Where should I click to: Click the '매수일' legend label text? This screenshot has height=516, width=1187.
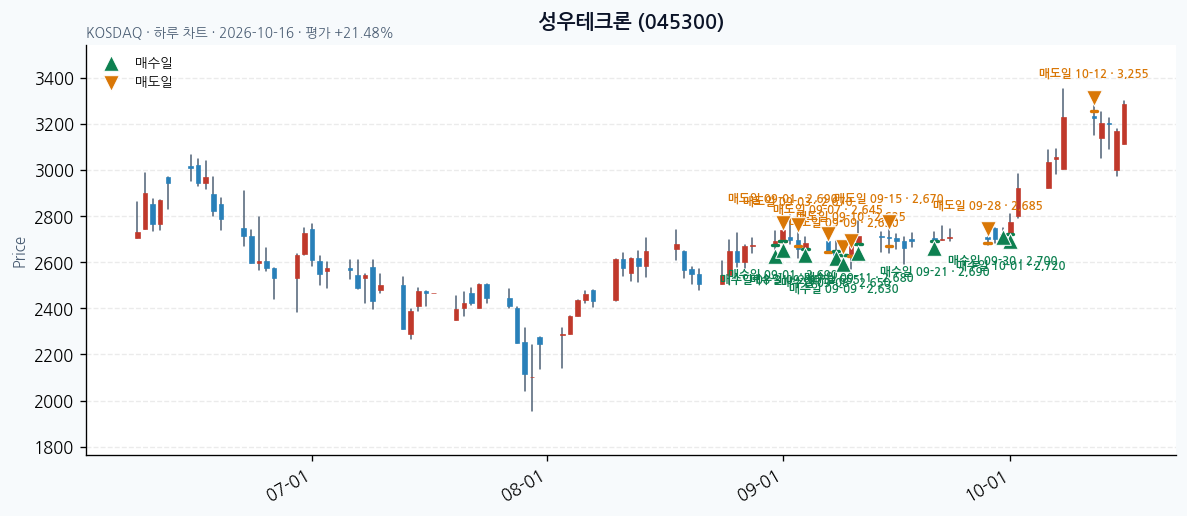[x=154, y=64]
